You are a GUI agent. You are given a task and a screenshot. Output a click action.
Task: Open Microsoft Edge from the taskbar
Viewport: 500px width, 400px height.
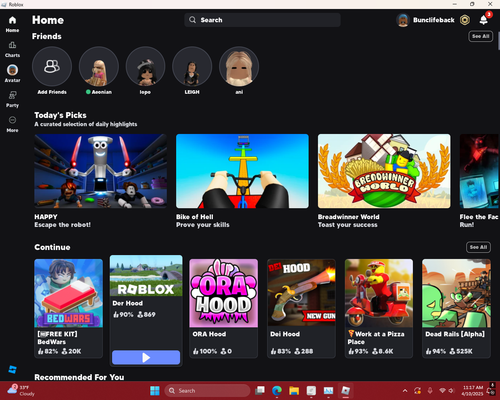[277, 390]
